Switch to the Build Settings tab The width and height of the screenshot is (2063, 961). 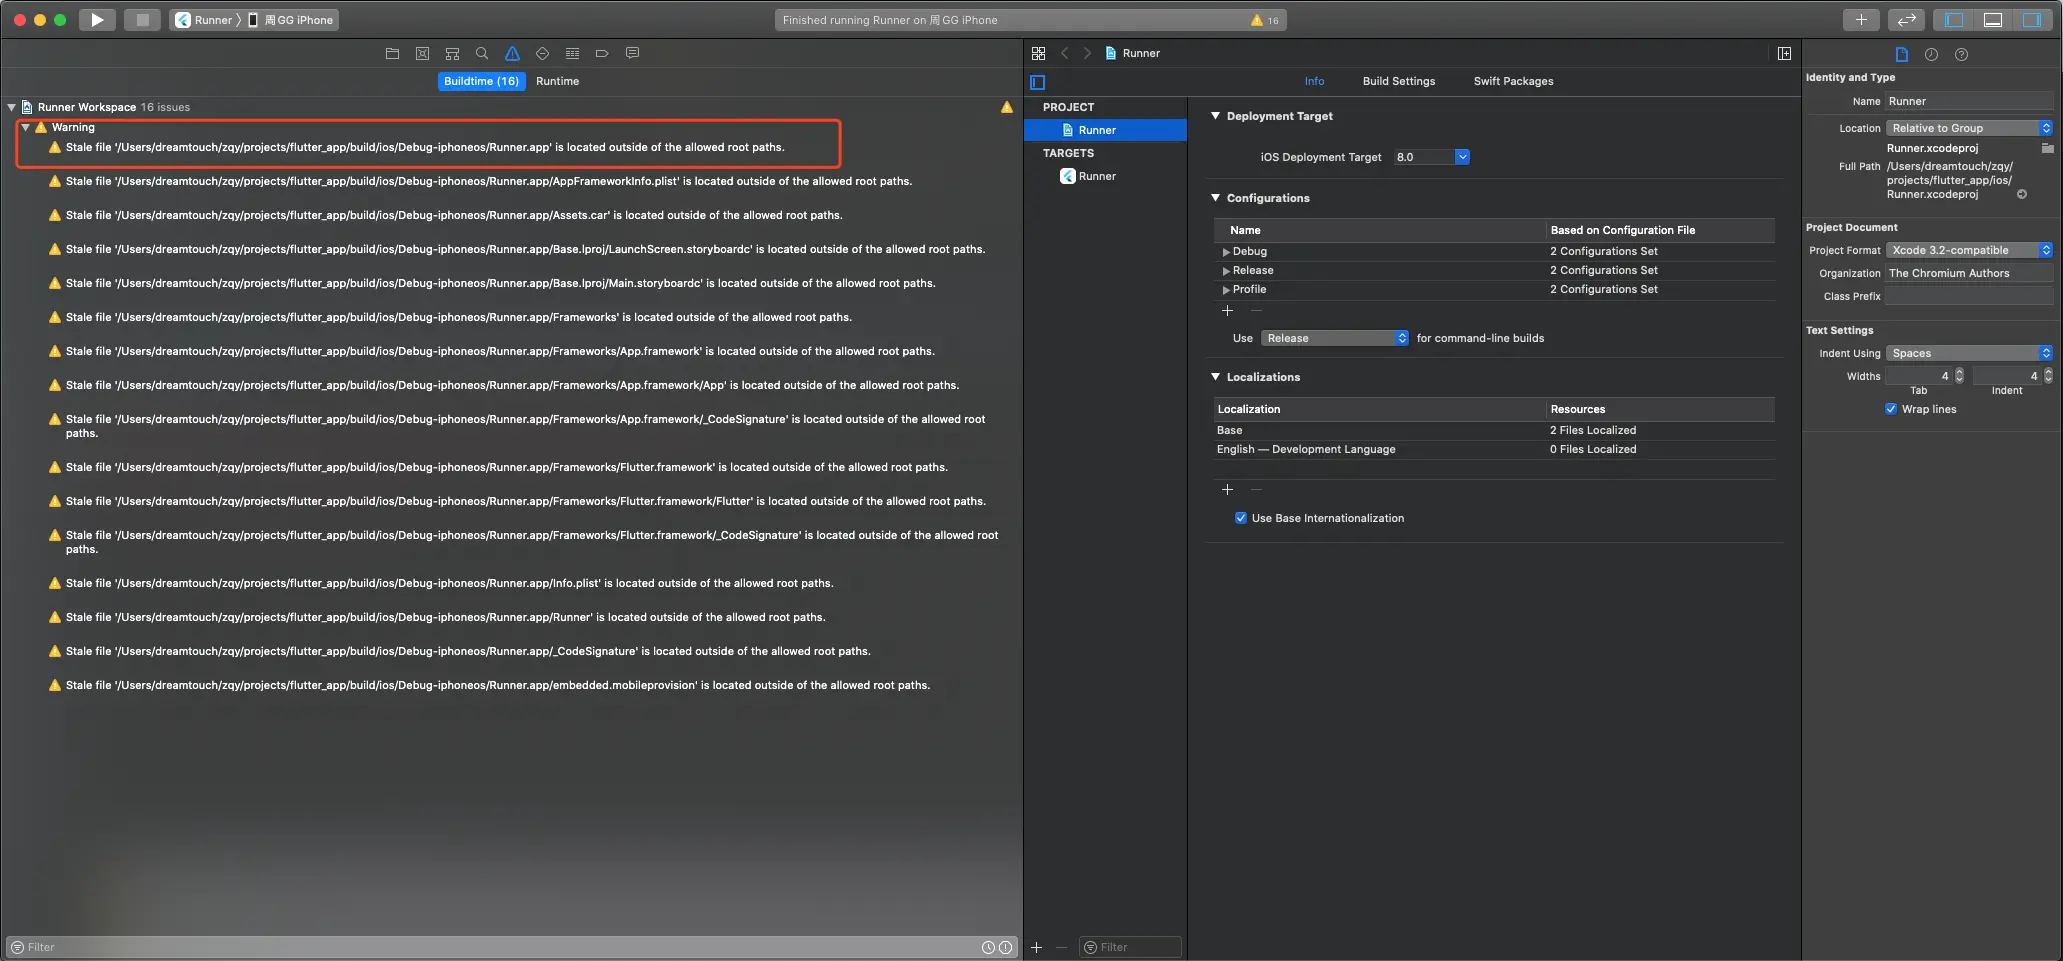pos(1399,81)
